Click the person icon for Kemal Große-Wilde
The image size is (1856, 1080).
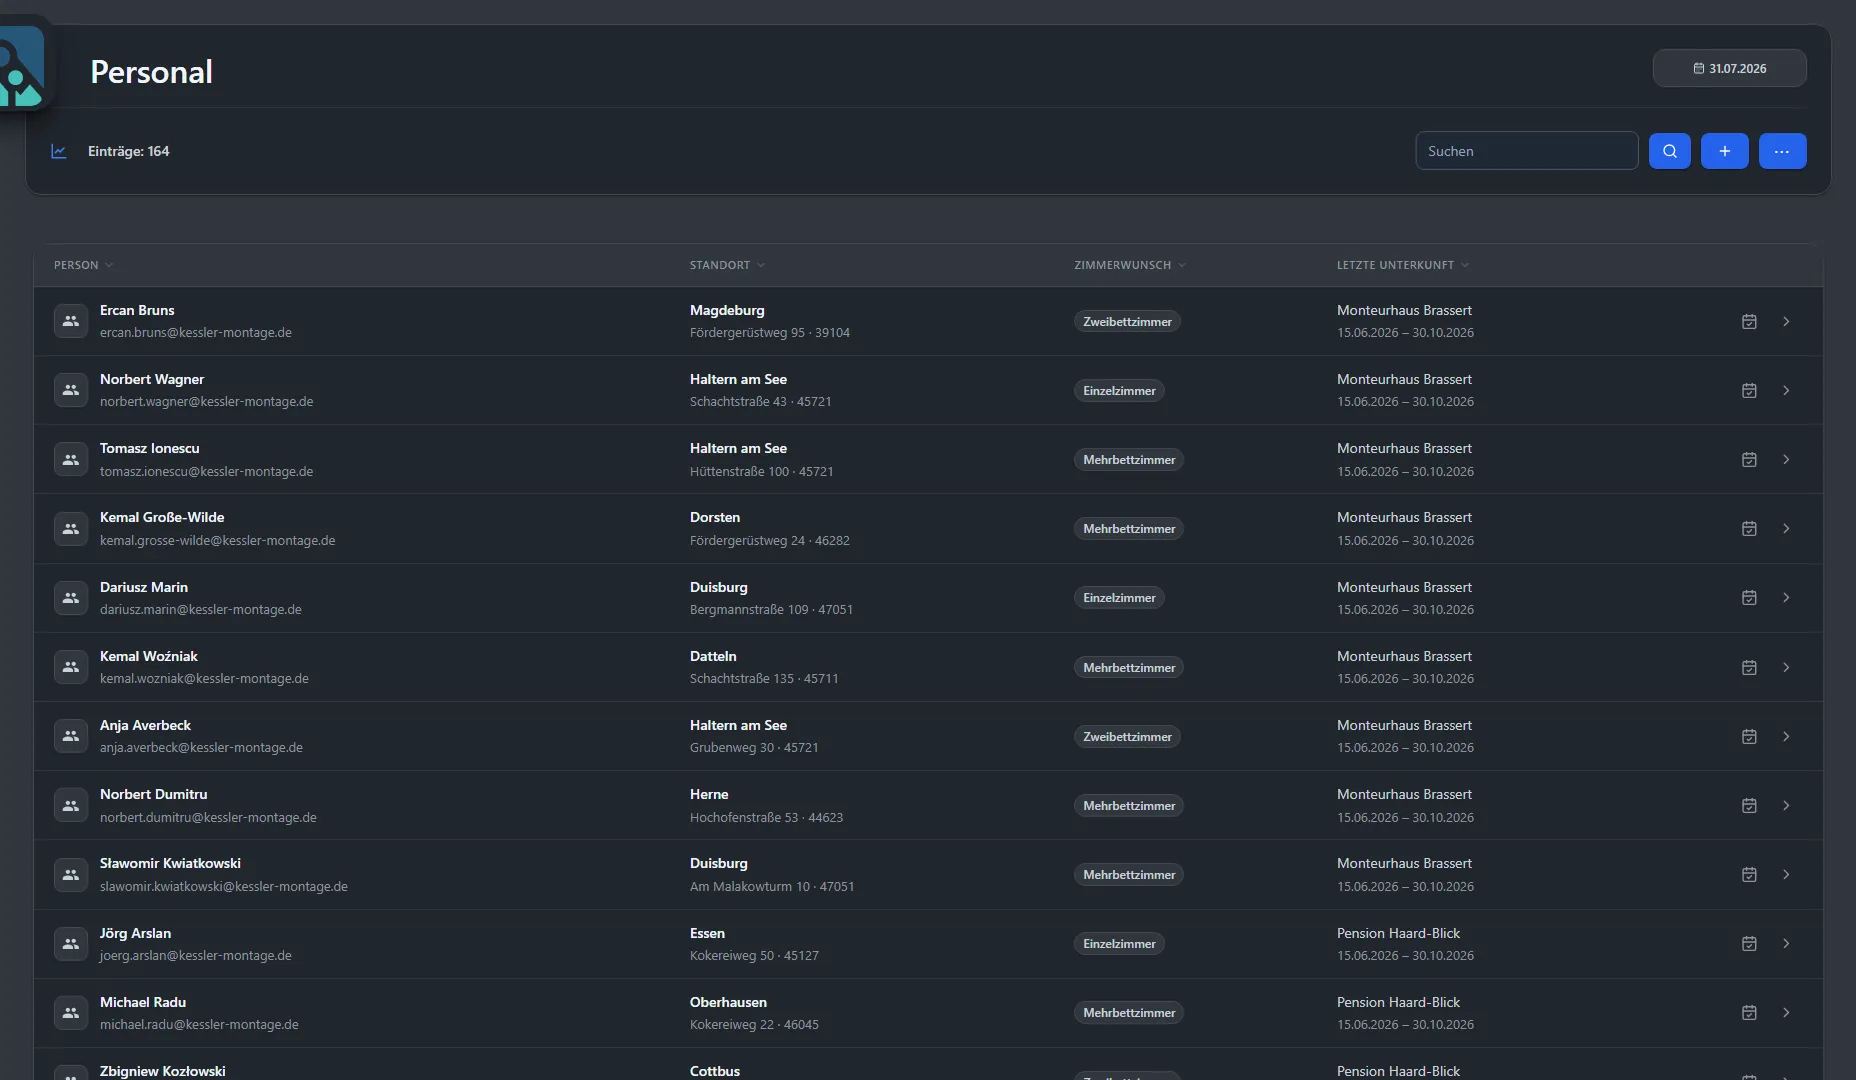71,528
